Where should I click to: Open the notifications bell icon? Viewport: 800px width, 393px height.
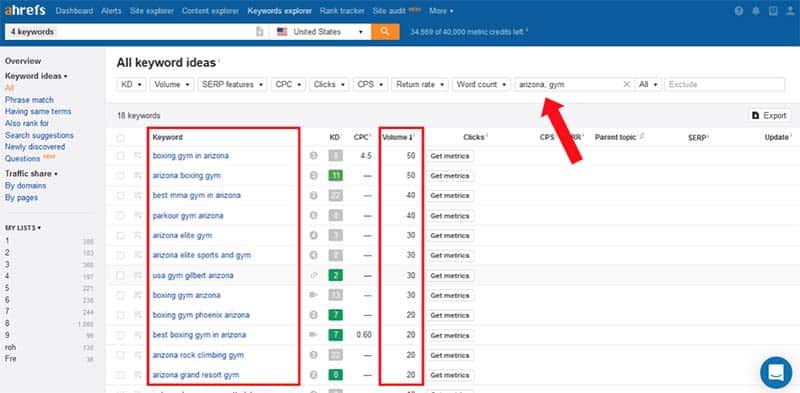pos(756,11)
